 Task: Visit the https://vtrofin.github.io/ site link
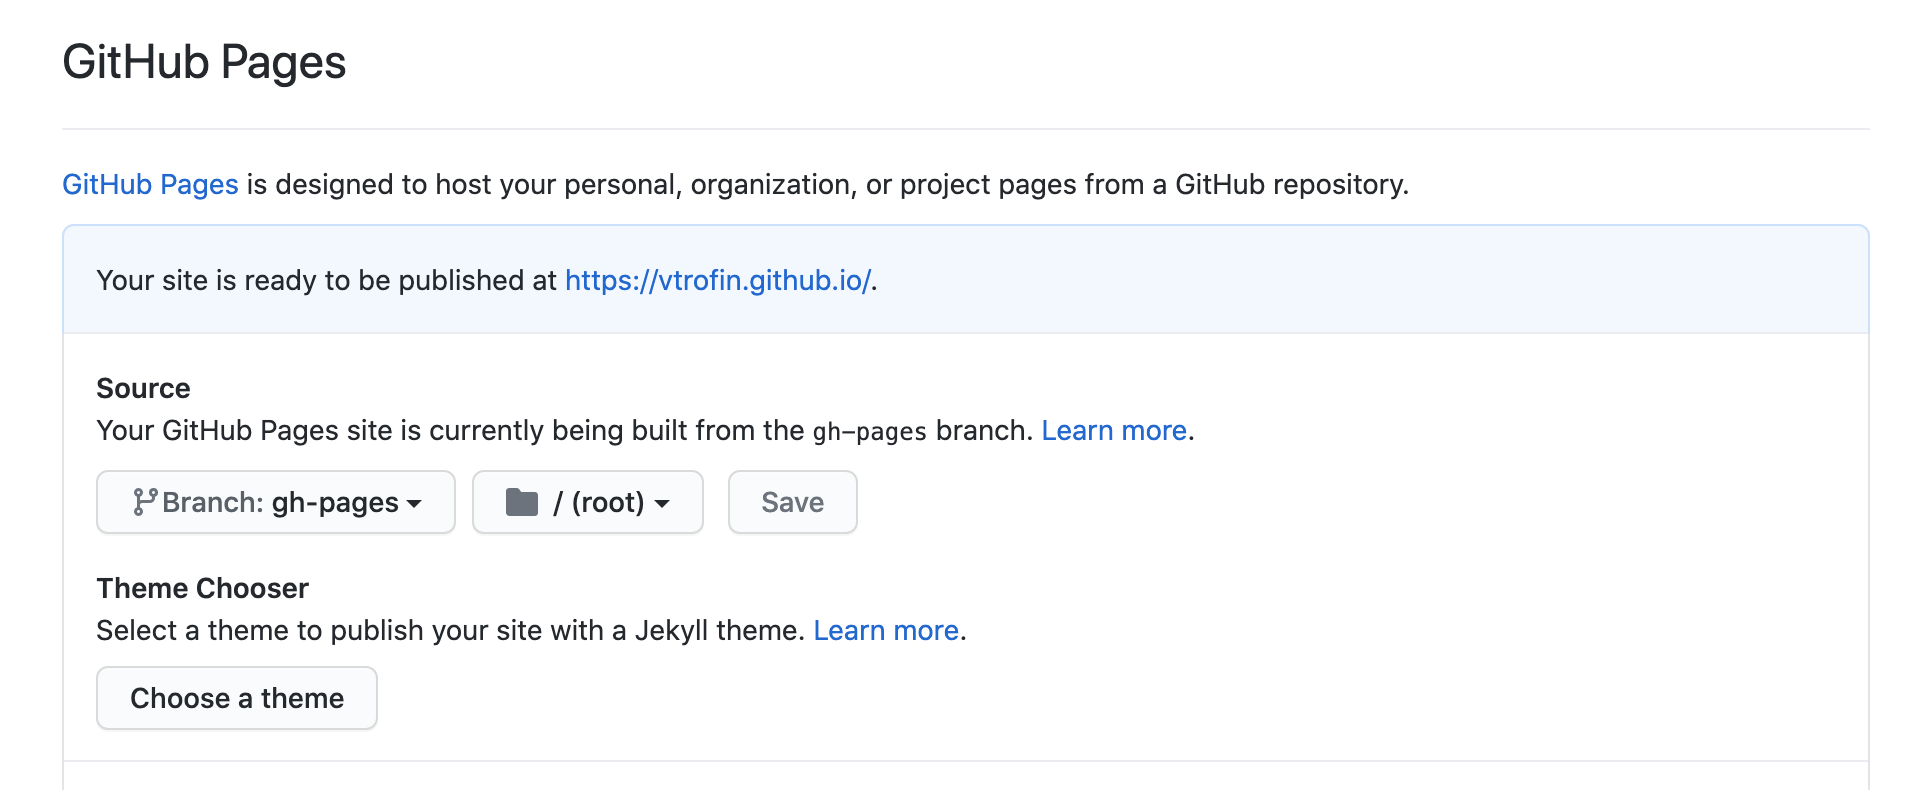[718, 280]
